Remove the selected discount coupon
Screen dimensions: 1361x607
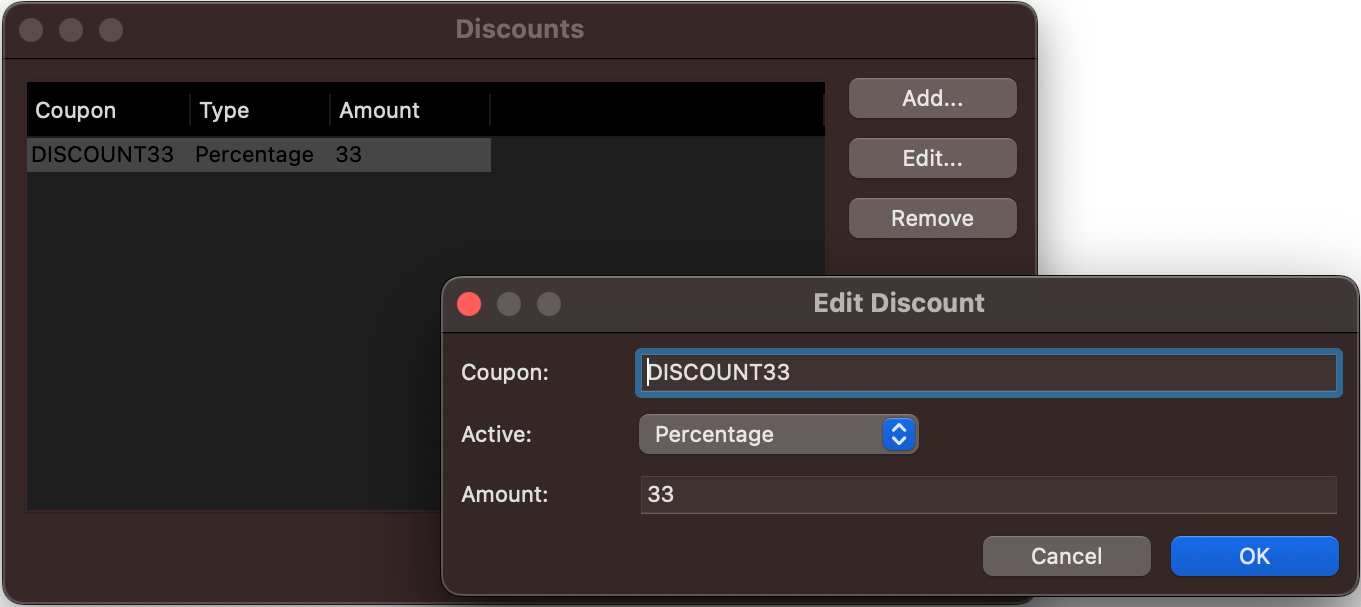(932, 218)
